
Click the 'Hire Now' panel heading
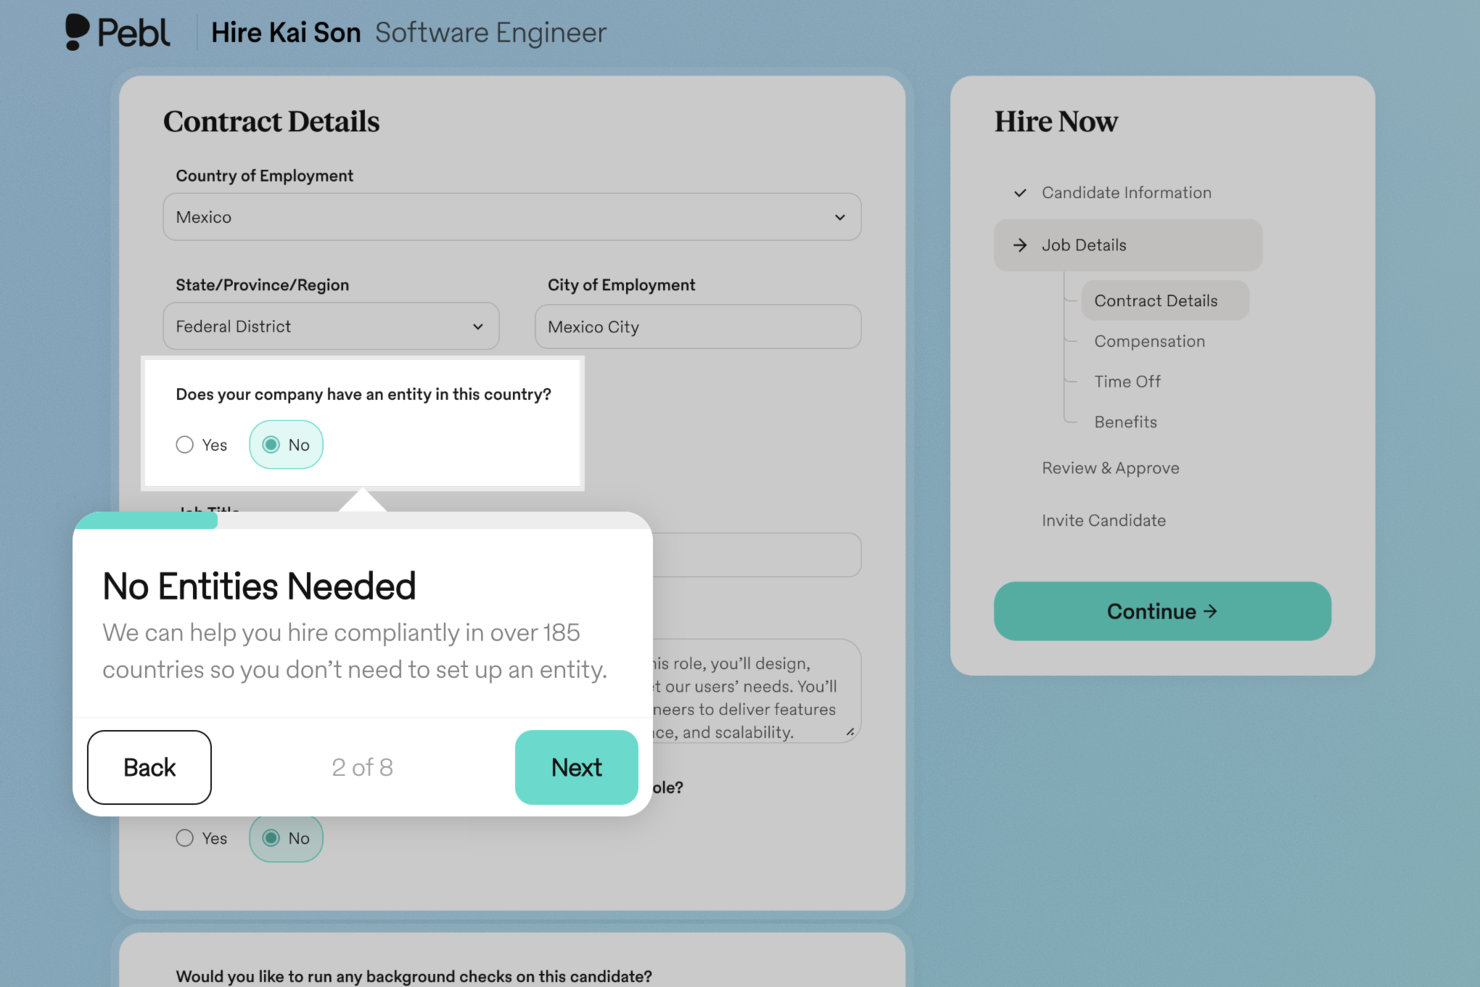pyautogui.click(x=1056, y=121)
